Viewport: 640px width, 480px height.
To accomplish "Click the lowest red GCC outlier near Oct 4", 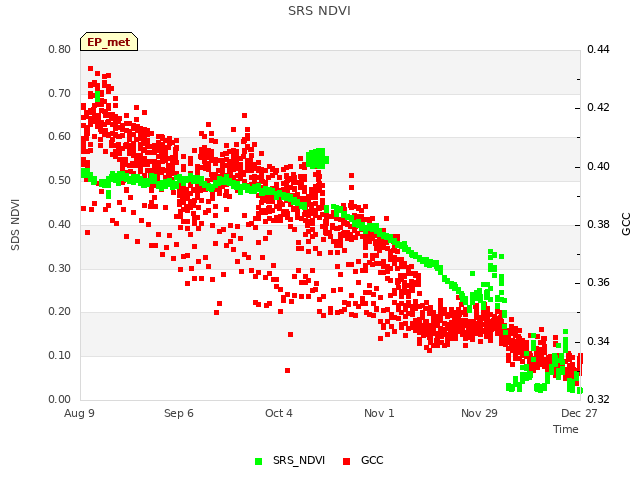I will pos(287,371).
